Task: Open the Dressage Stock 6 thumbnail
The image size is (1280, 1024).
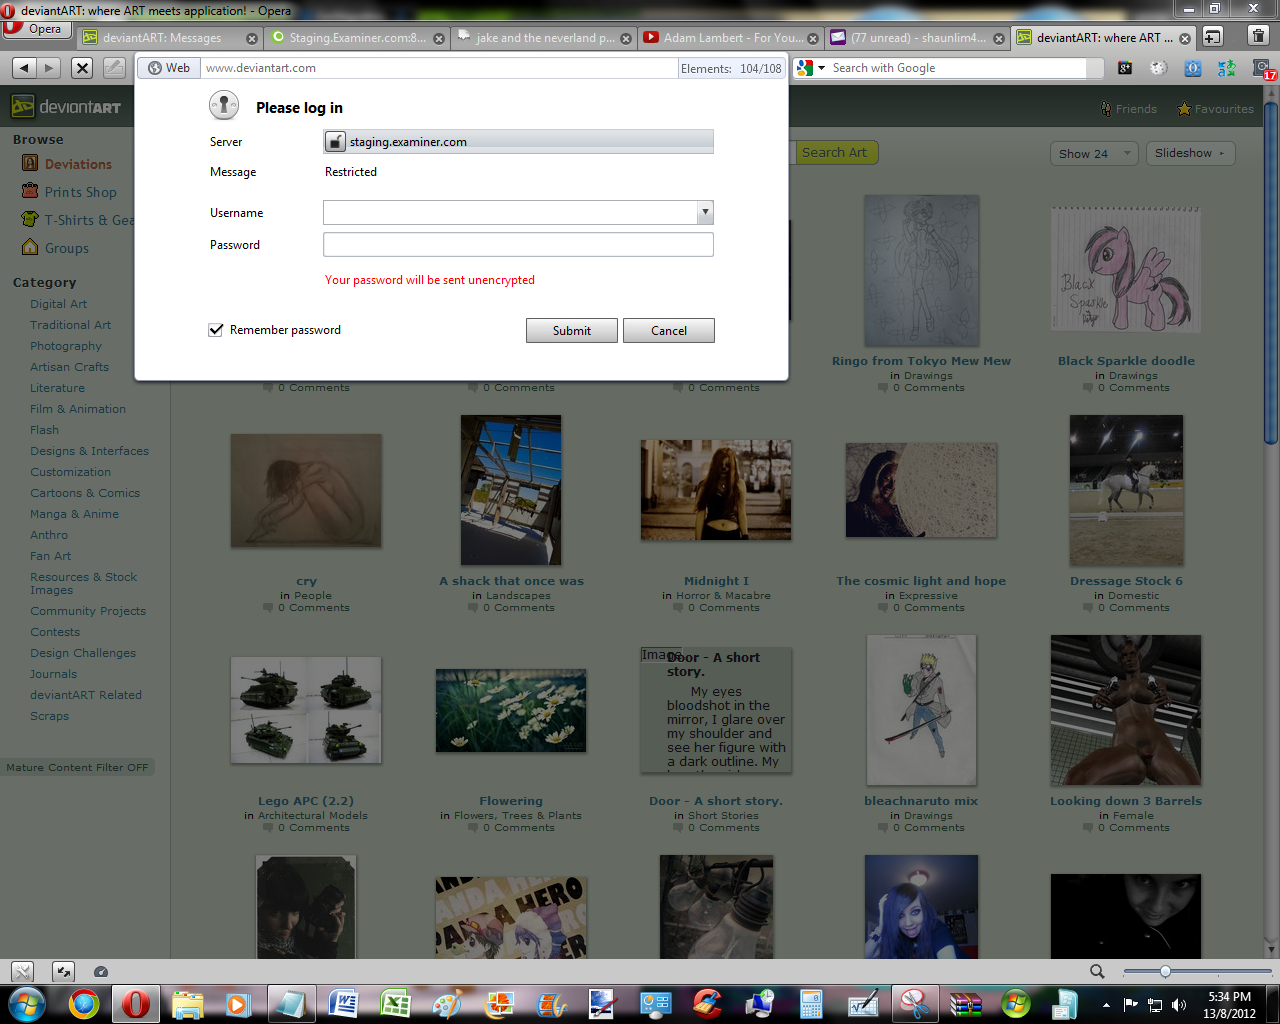Action: coord(1126,490)
